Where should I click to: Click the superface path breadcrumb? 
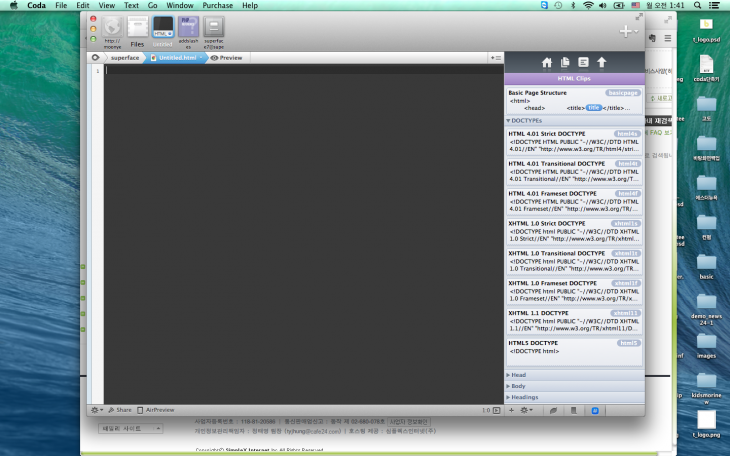125,58
